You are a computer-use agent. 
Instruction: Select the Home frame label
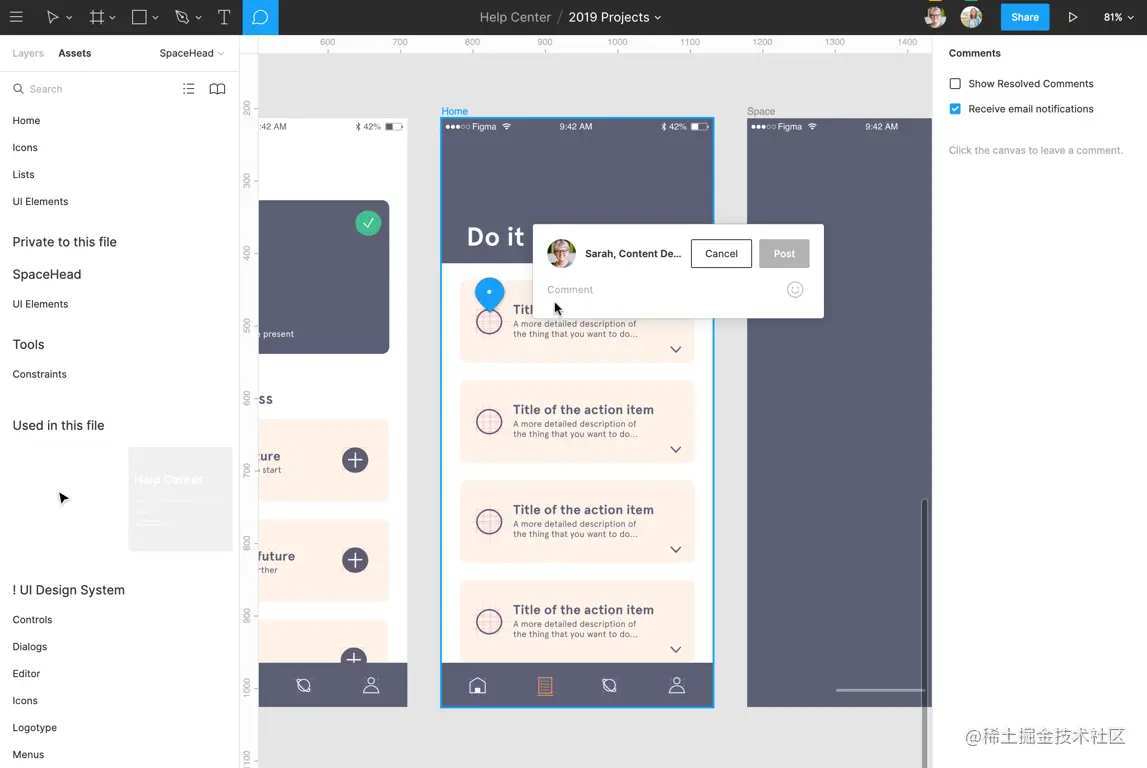pos(454,111)
